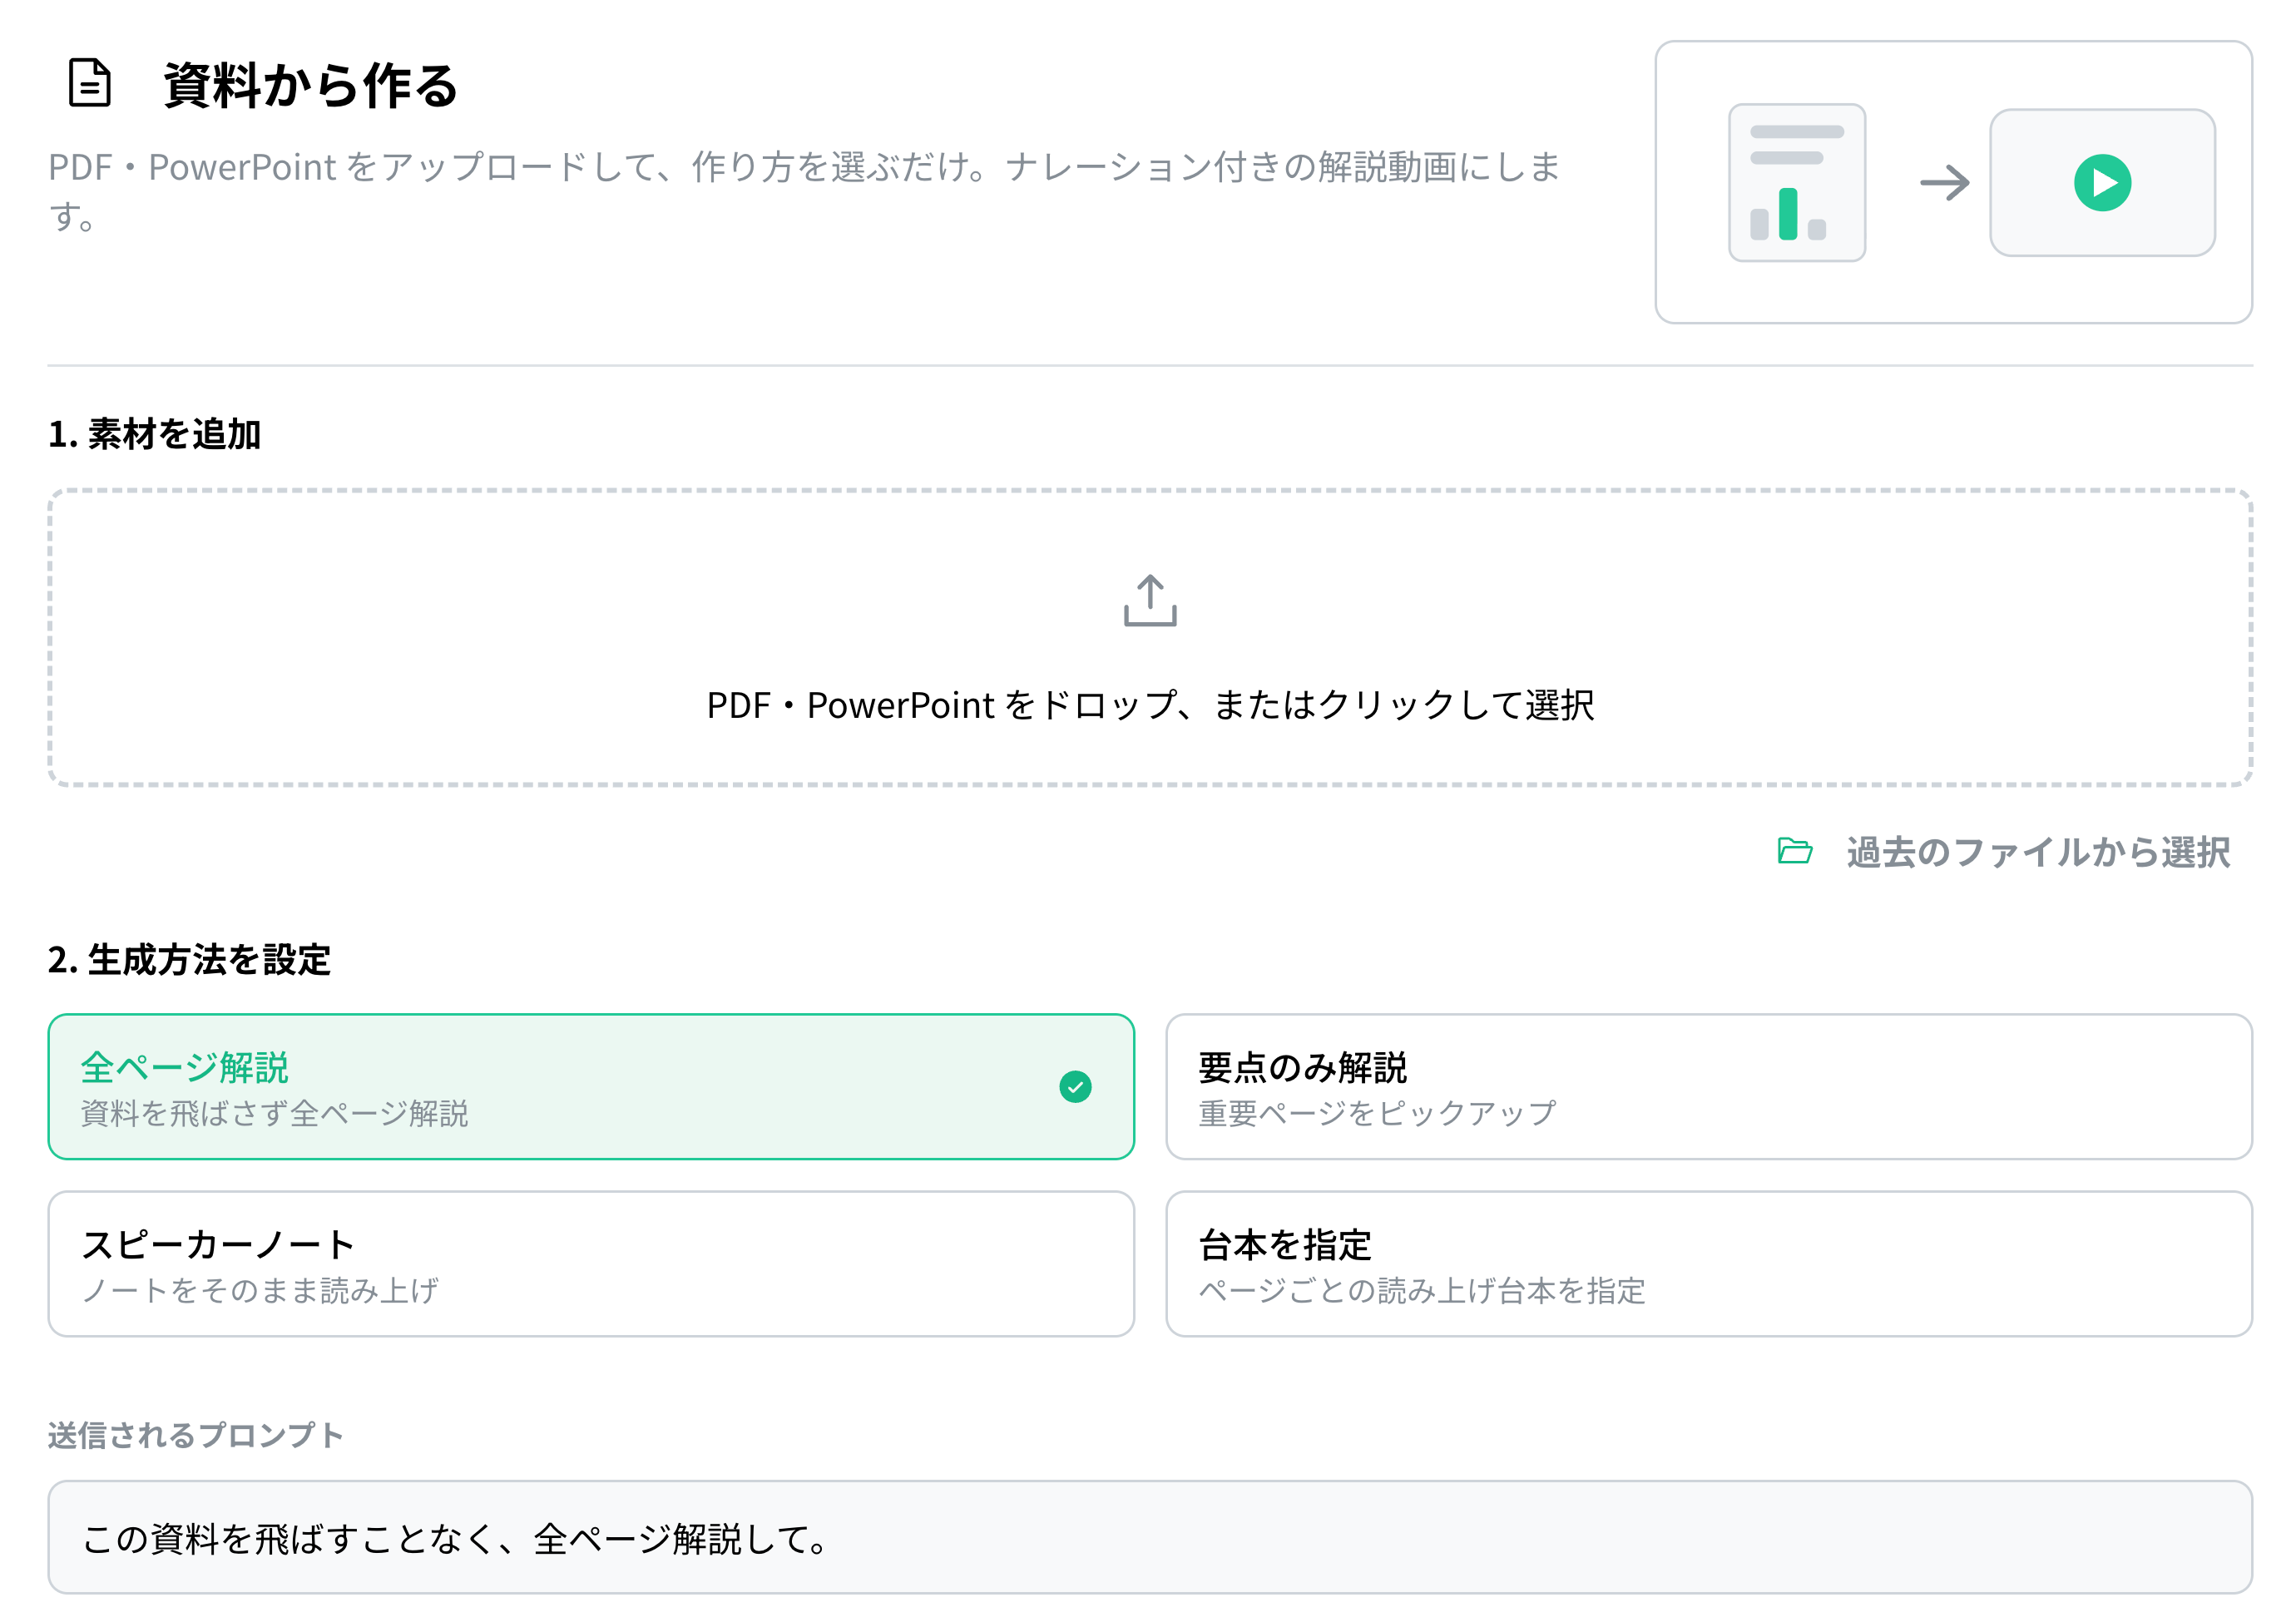Click the 送信されるプロンプト label
Screen dimensions: 2296x1622
click(x=195, y=1435)
